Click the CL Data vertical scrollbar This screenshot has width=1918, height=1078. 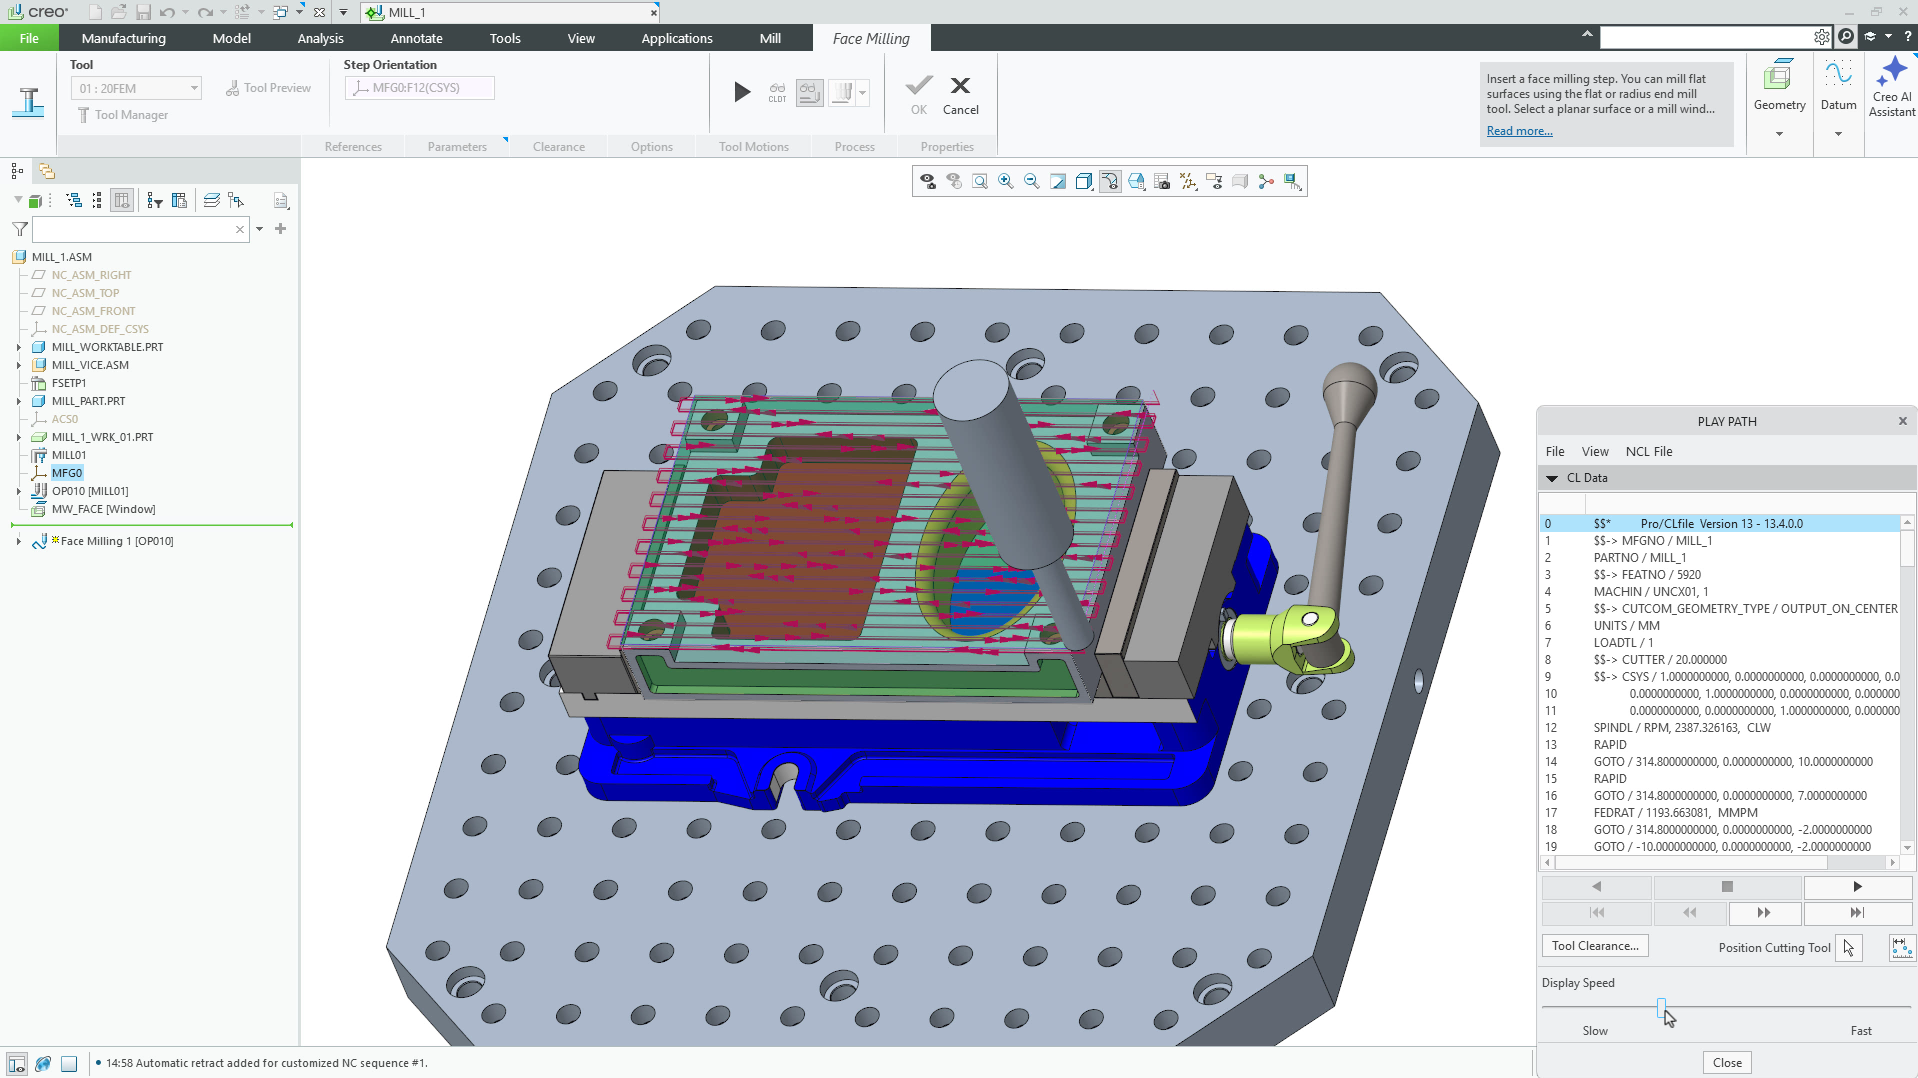1907,685
